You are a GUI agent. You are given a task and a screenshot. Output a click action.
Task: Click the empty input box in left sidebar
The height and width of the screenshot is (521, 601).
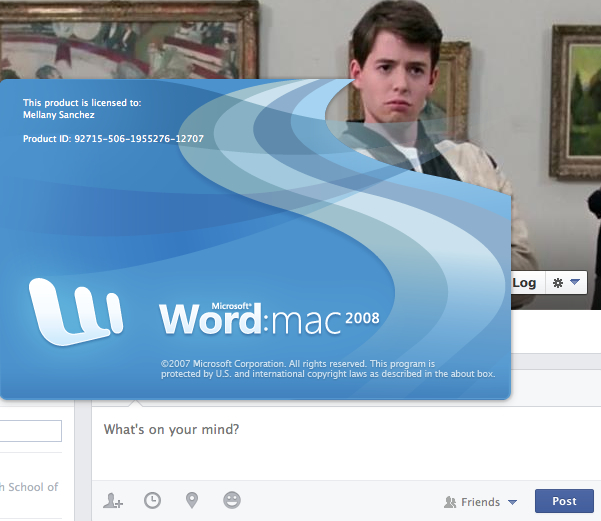click(31, 431)
